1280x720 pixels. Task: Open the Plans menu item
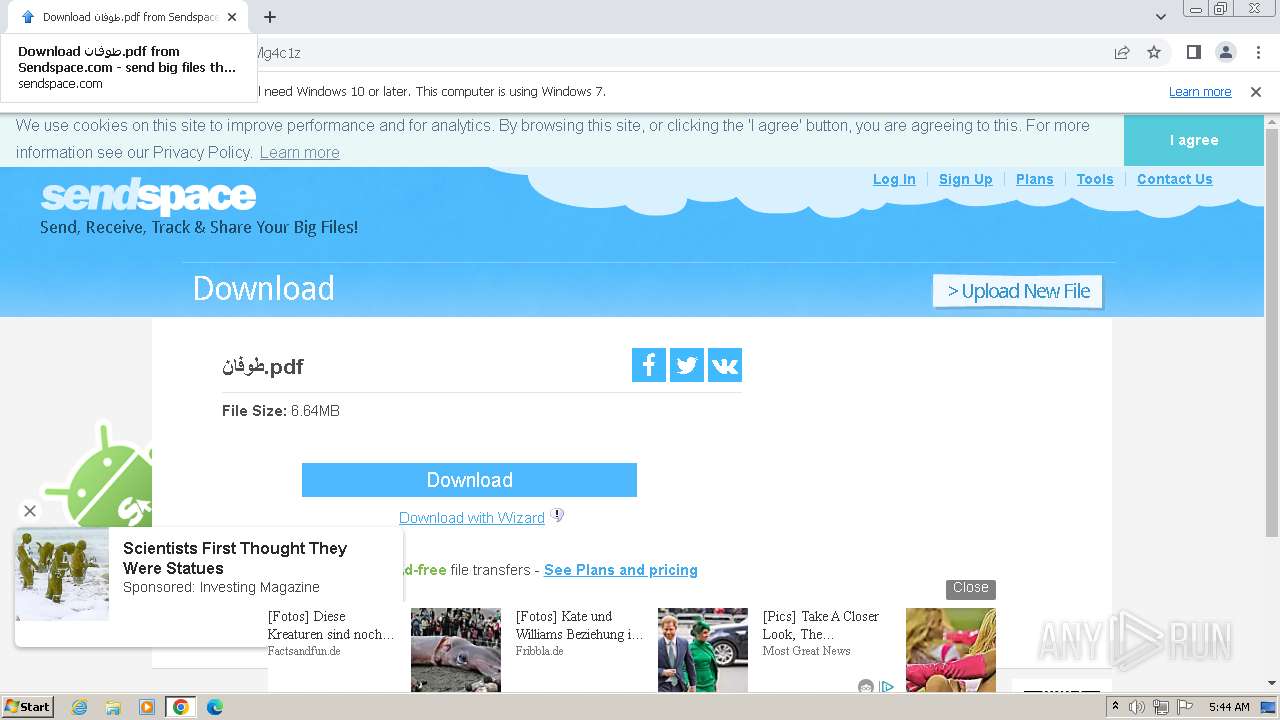coord(1034,179)
